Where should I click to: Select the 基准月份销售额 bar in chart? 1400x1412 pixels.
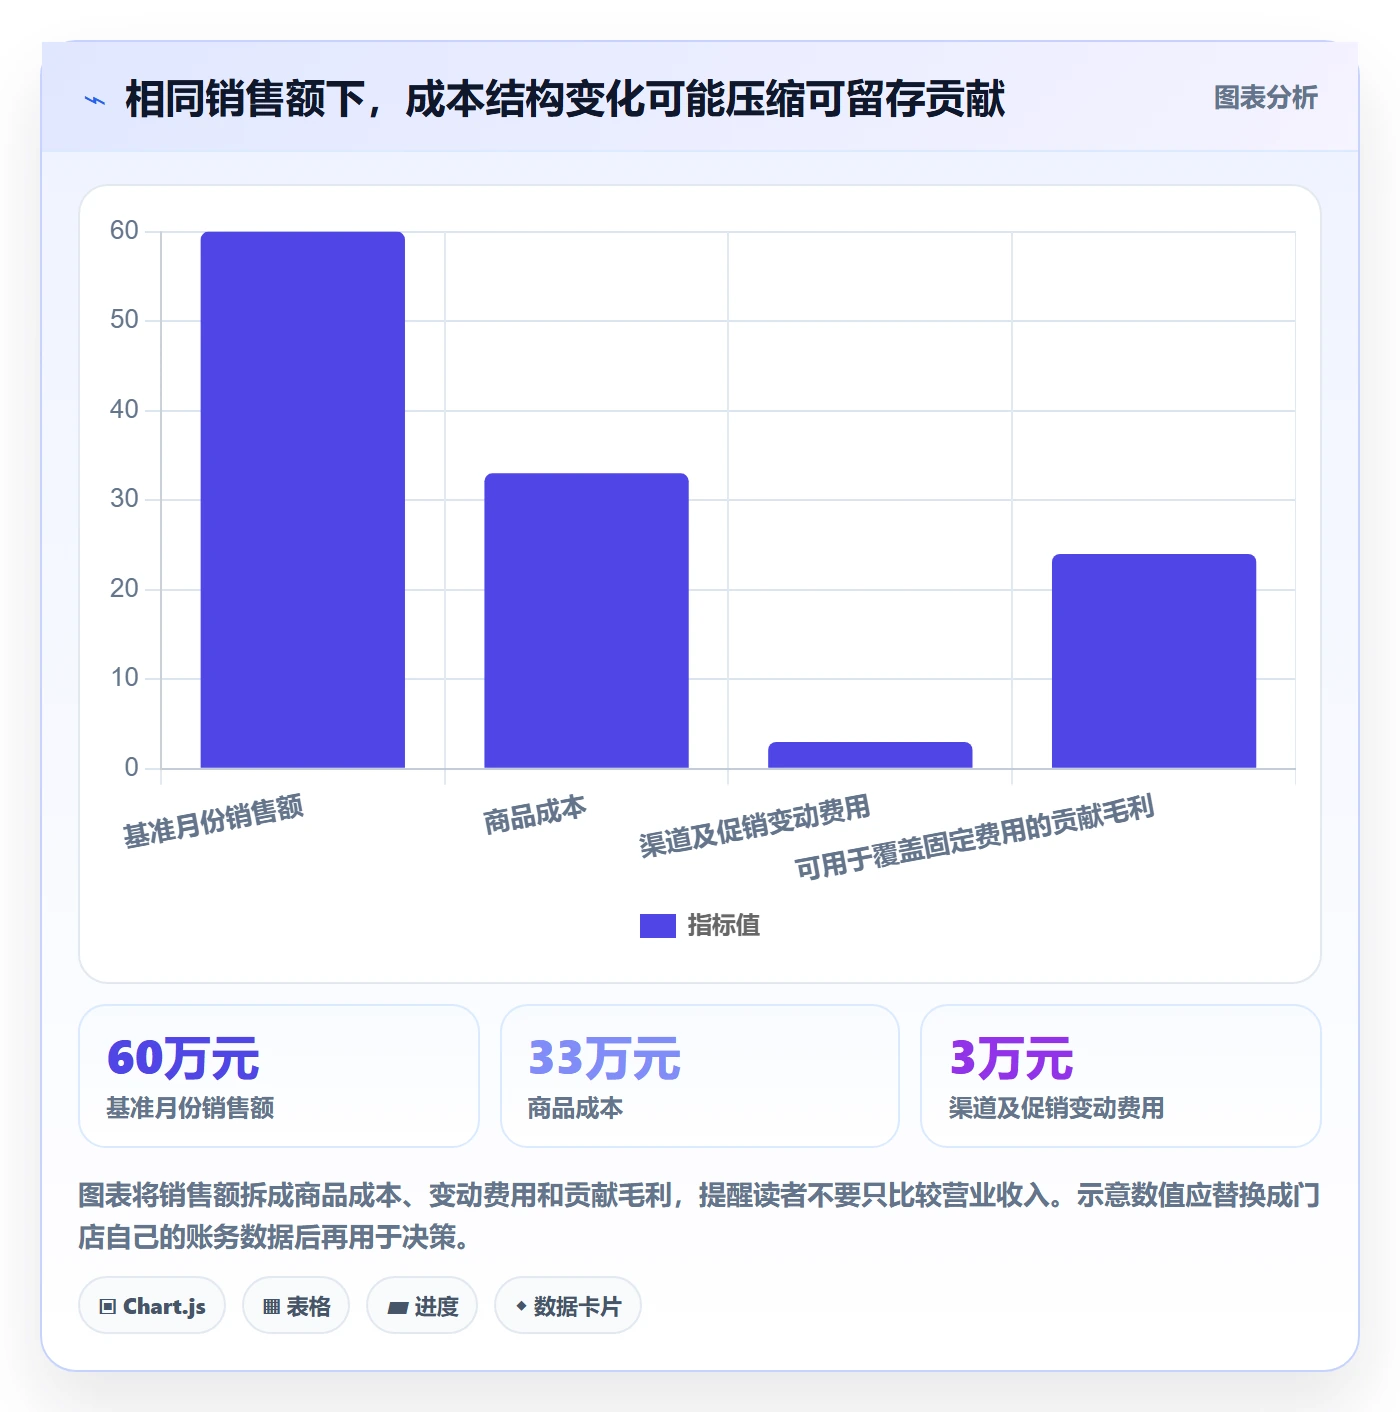[303, 500]
